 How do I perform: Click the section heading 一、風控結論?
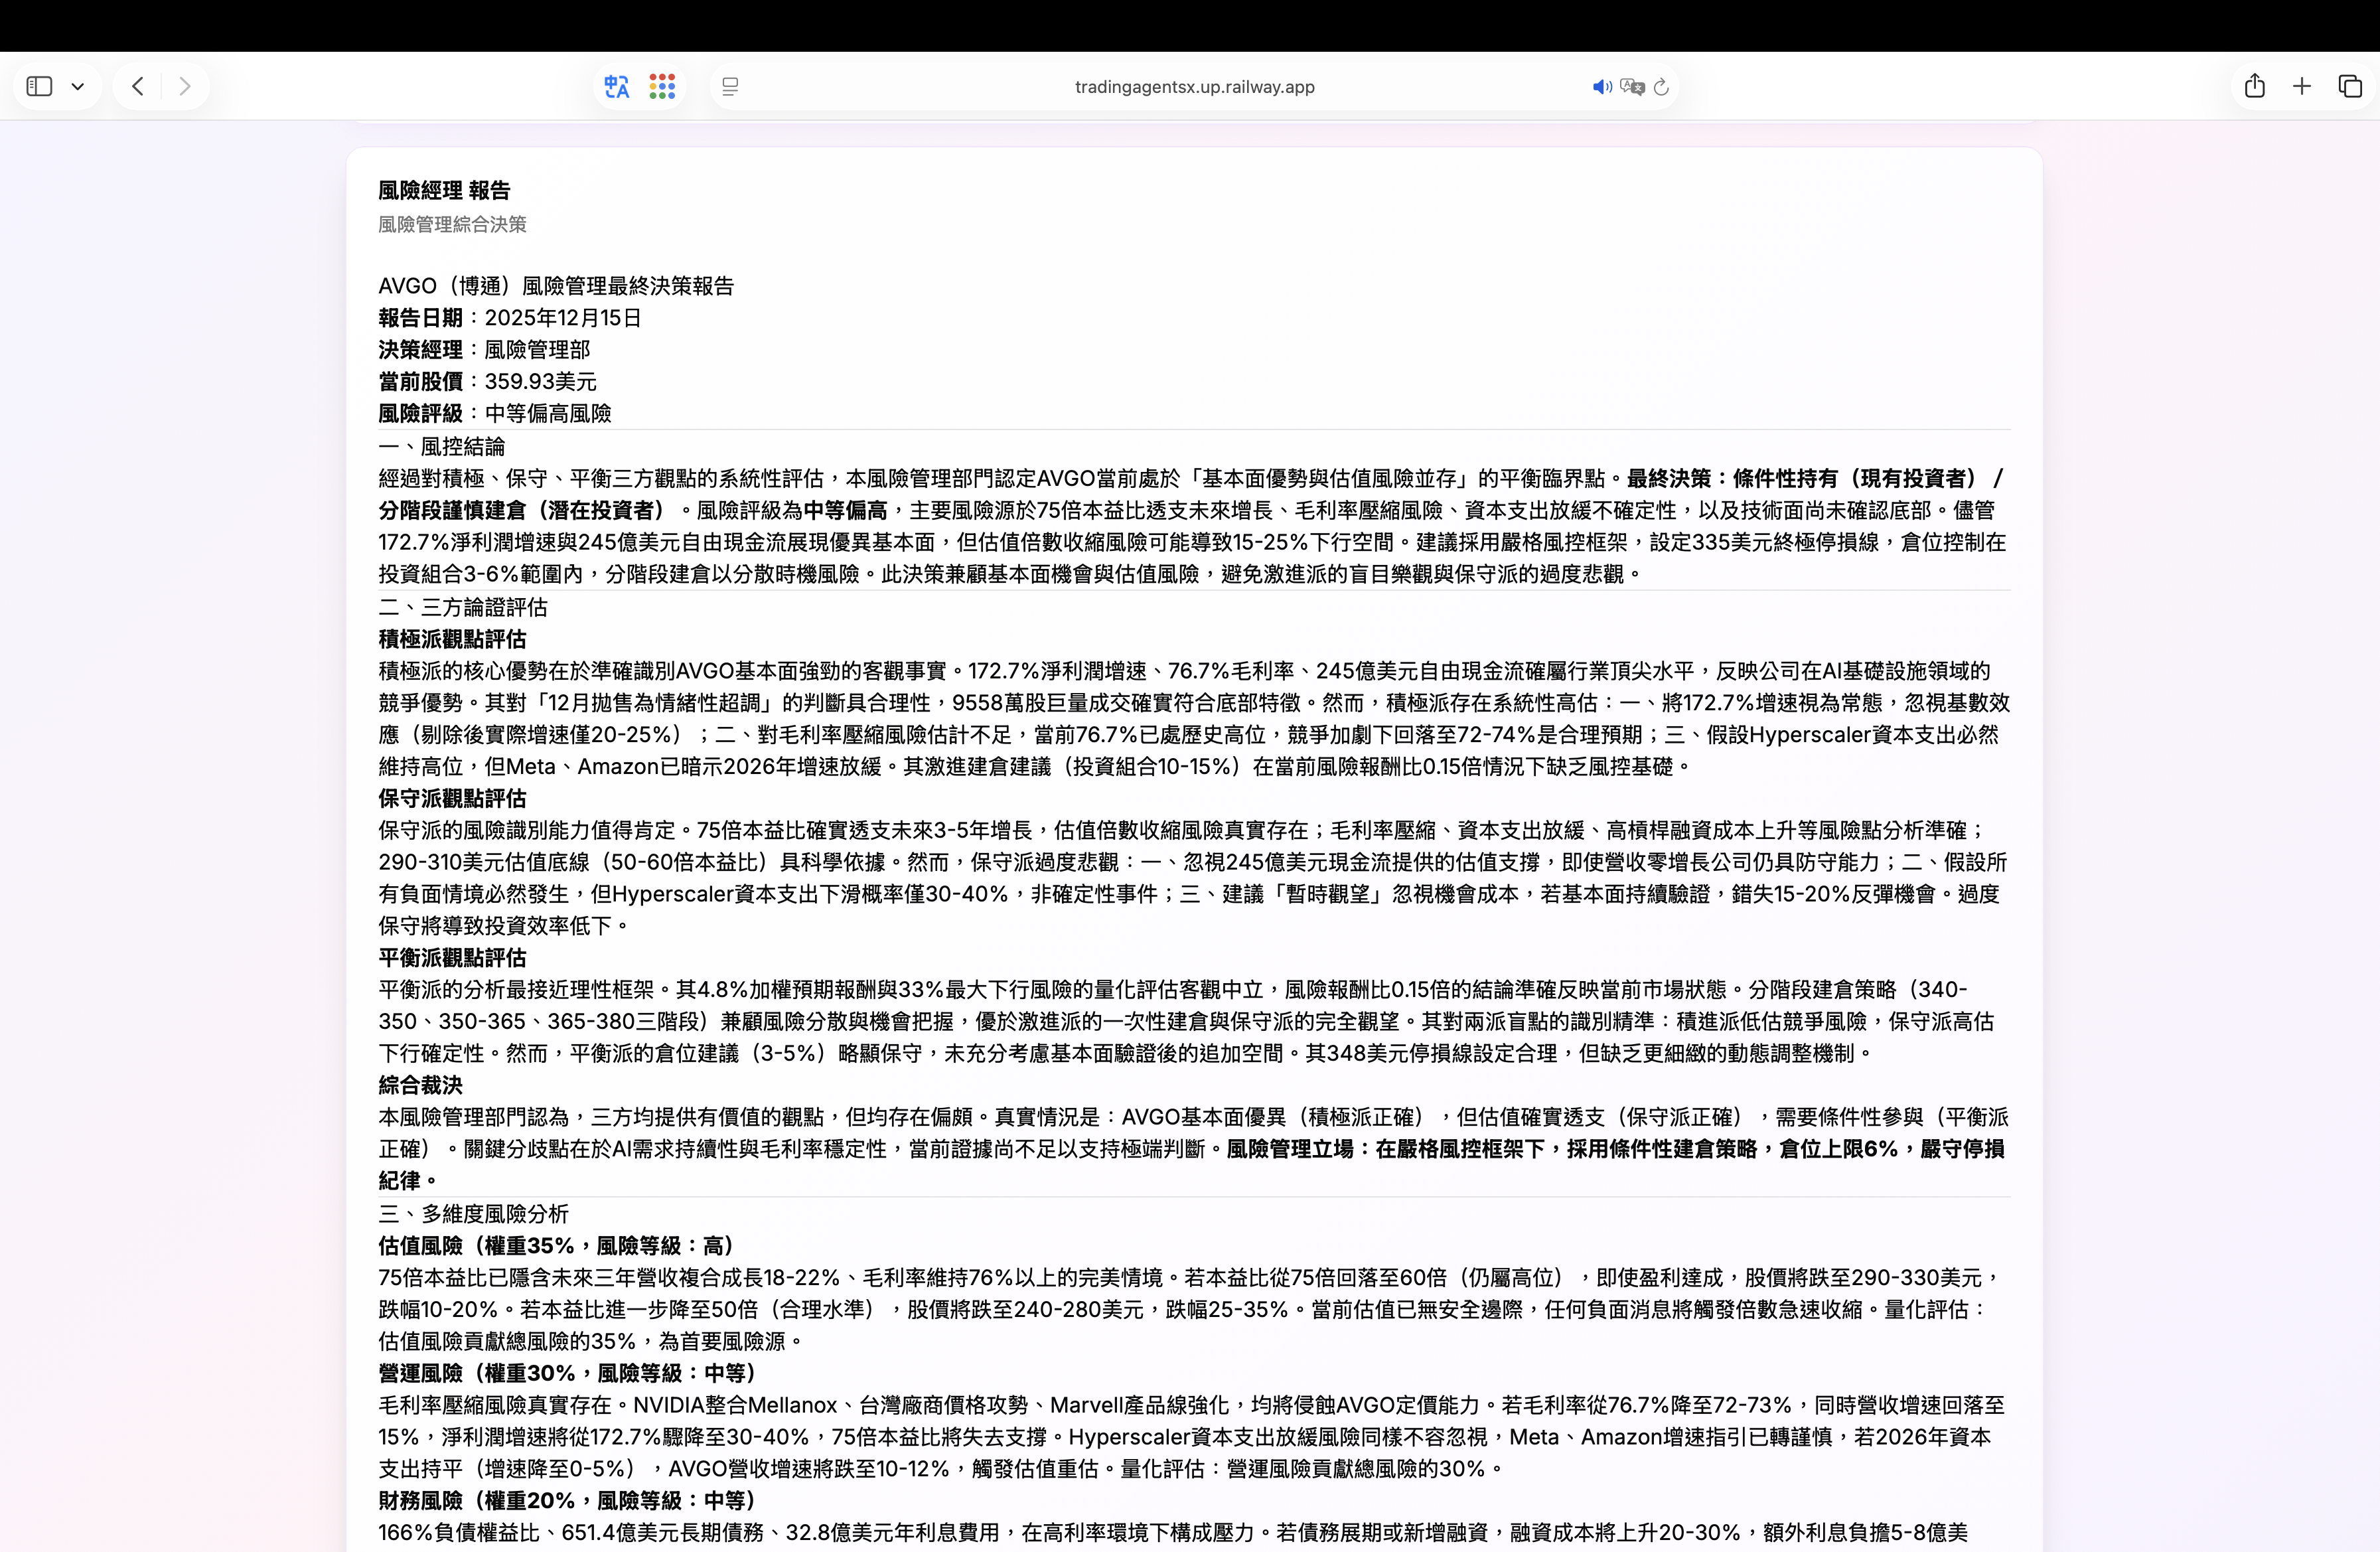[x=442, y=446]
